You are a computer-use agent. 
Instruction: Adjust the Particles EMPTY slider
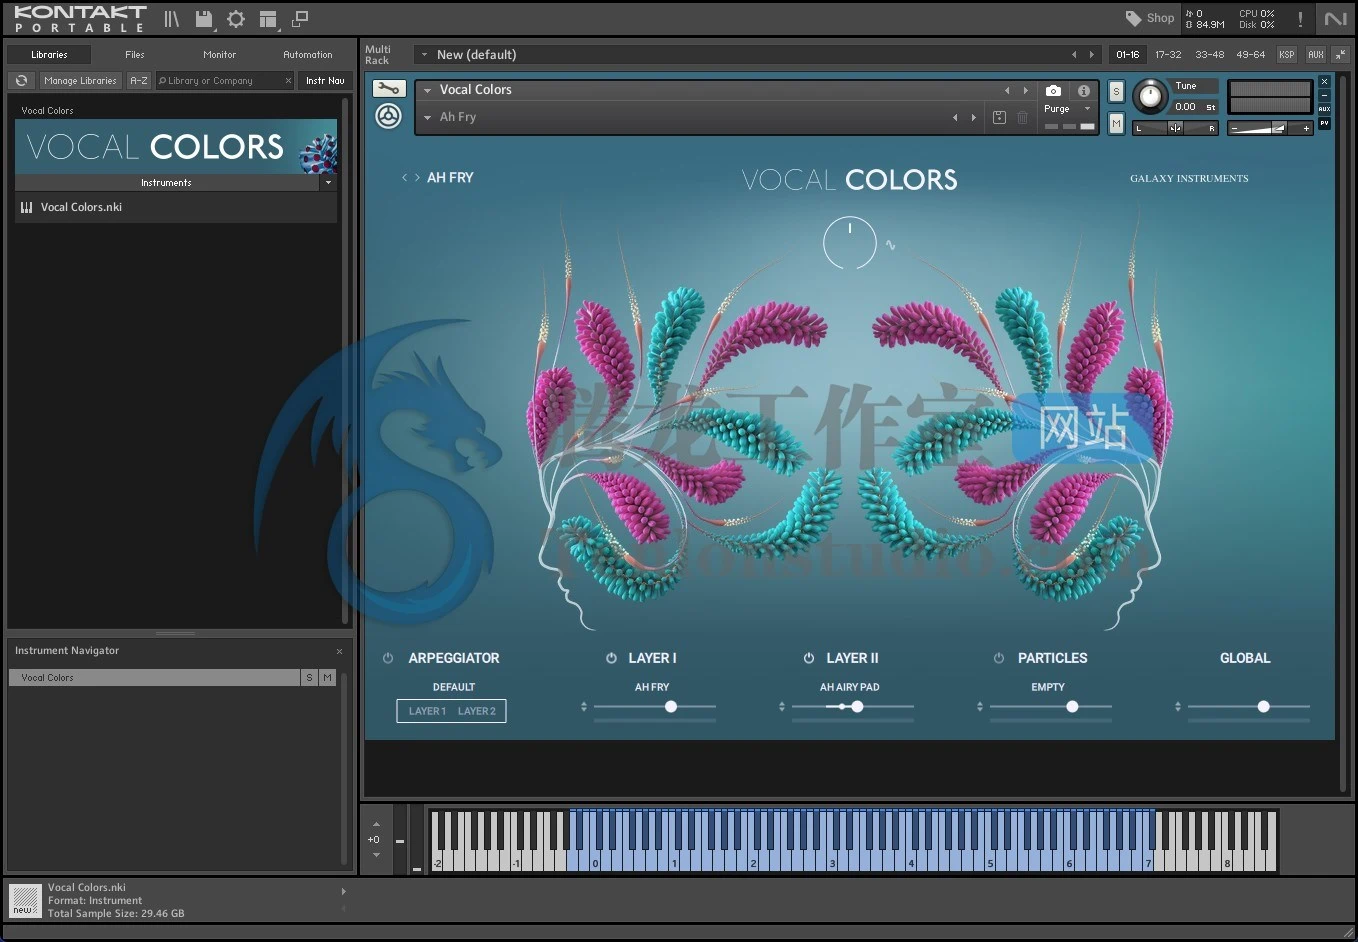pos(1051,706)
